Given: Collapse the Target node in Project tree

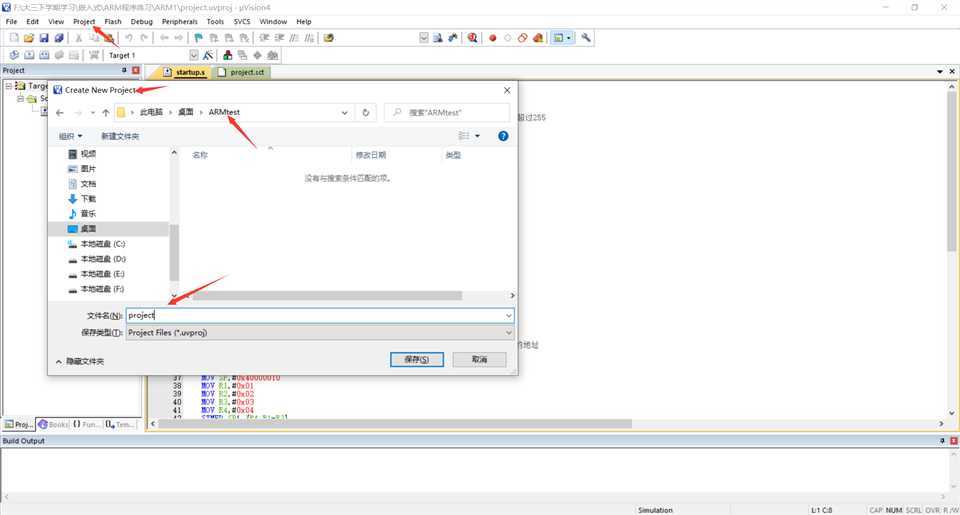Looking at the screenshot, I should pos(9,86).
